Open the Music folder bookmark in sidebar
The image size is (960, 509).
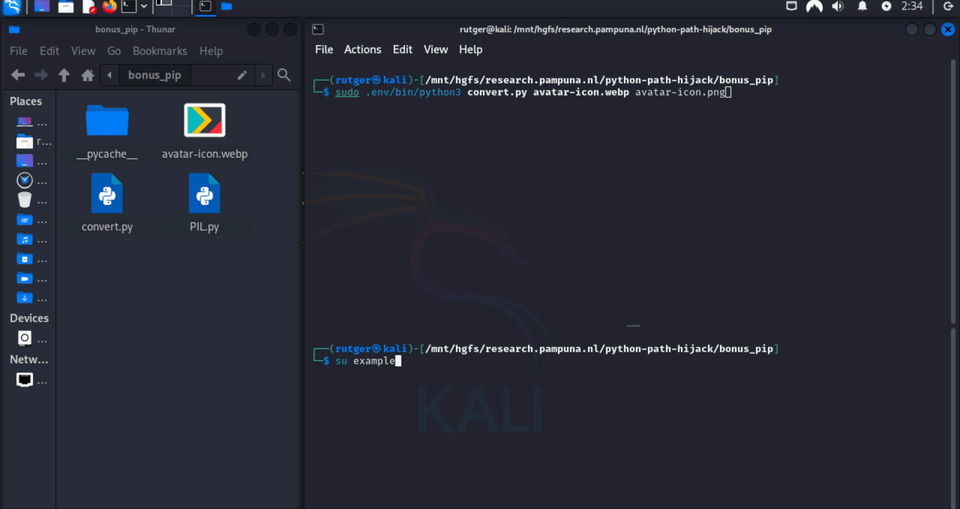click(32, 239)
